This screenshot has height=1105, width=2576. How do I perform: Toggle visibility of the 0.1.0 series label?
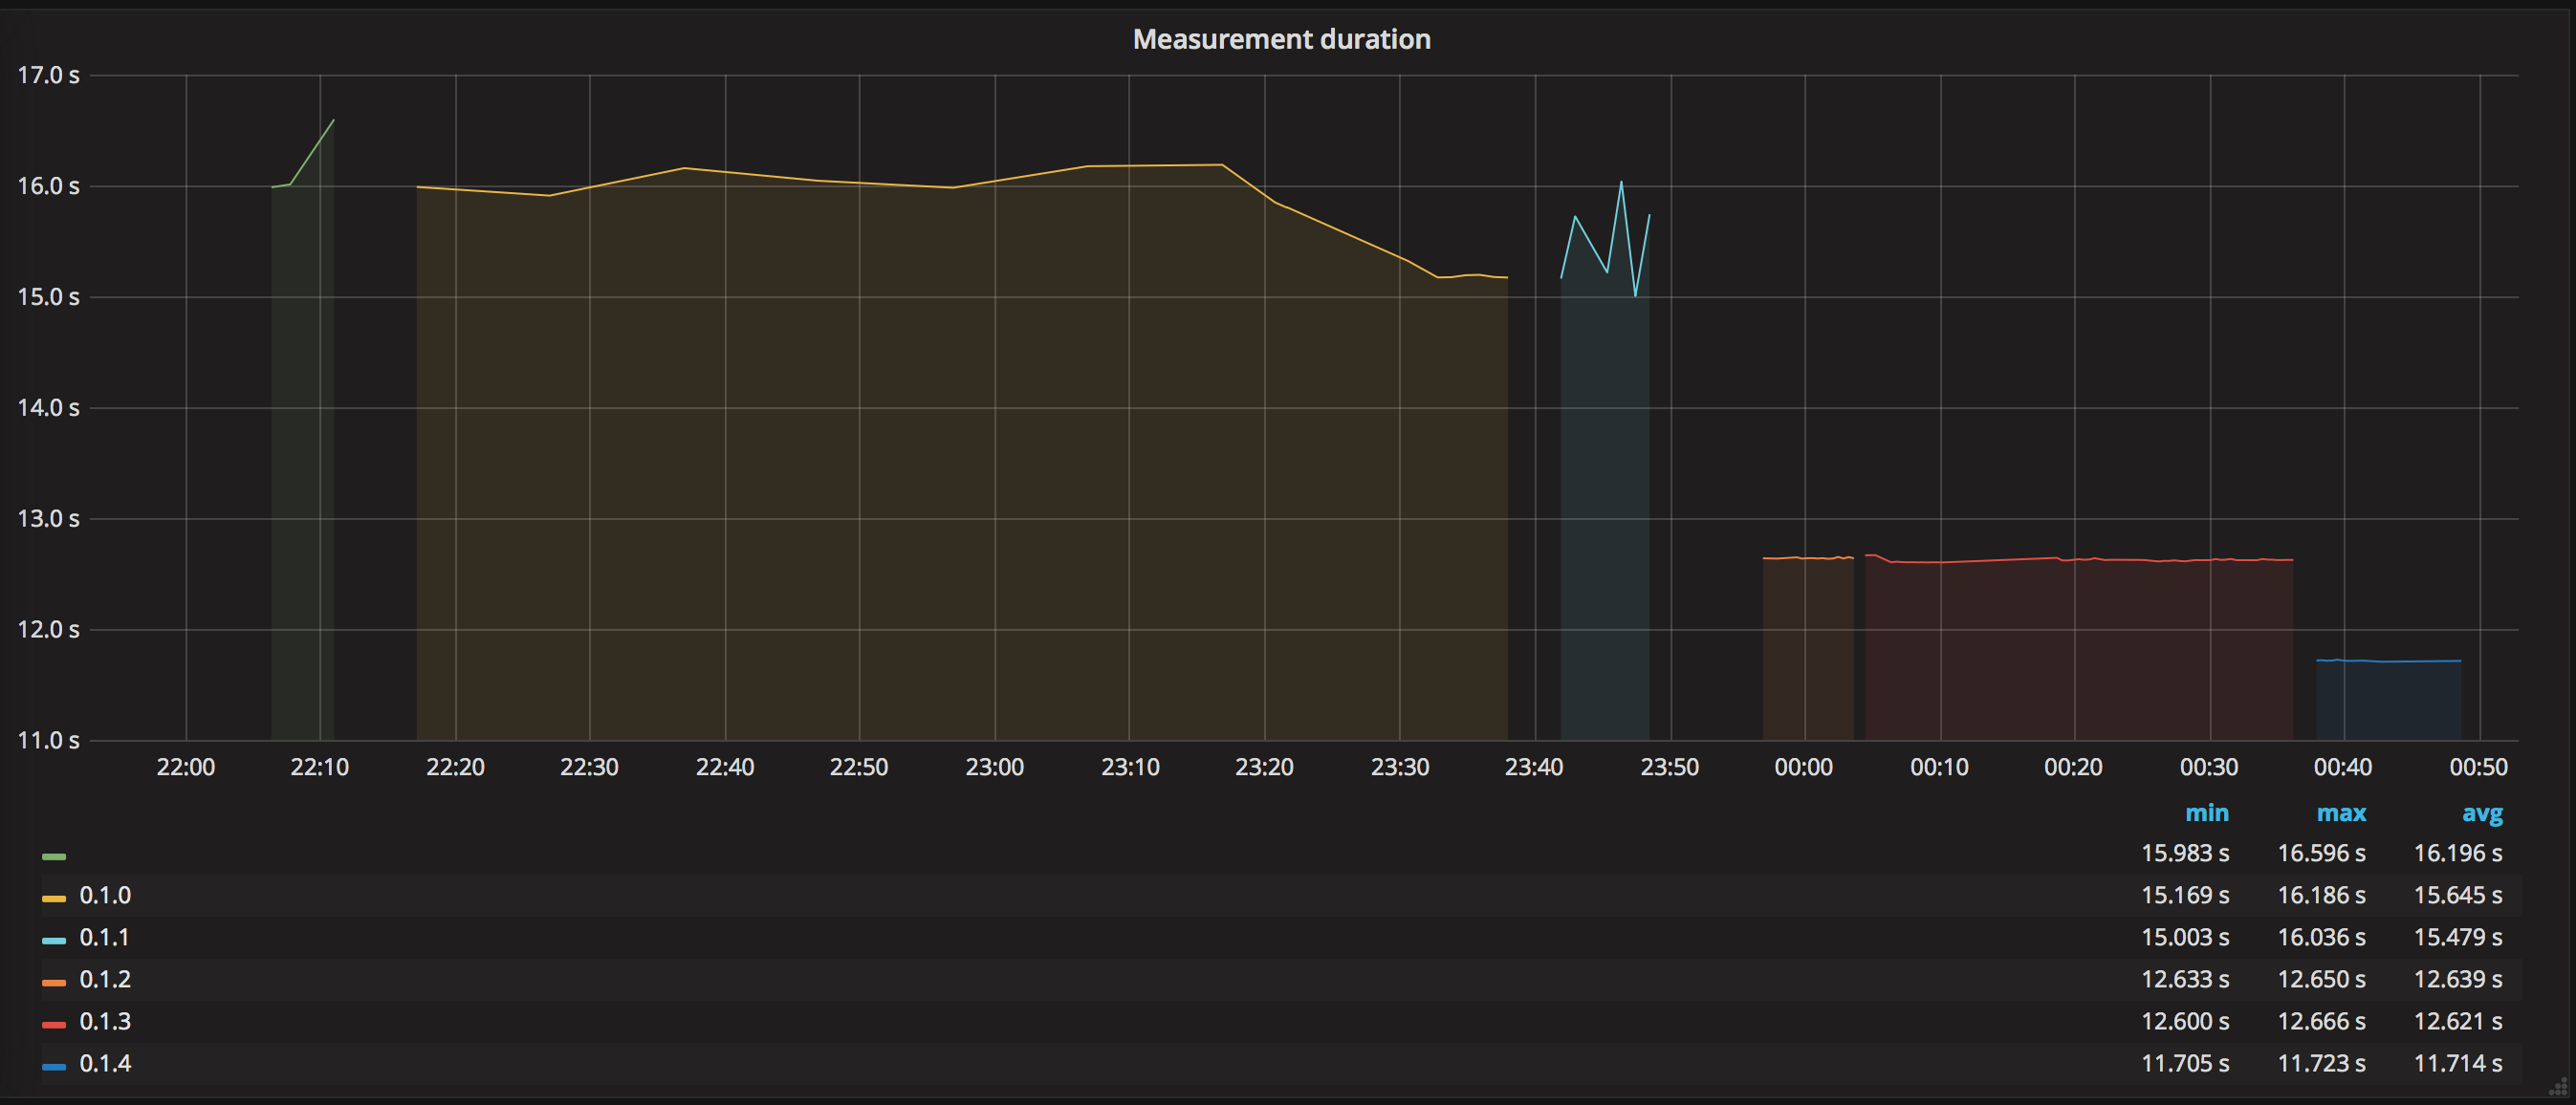coord(105,895)
